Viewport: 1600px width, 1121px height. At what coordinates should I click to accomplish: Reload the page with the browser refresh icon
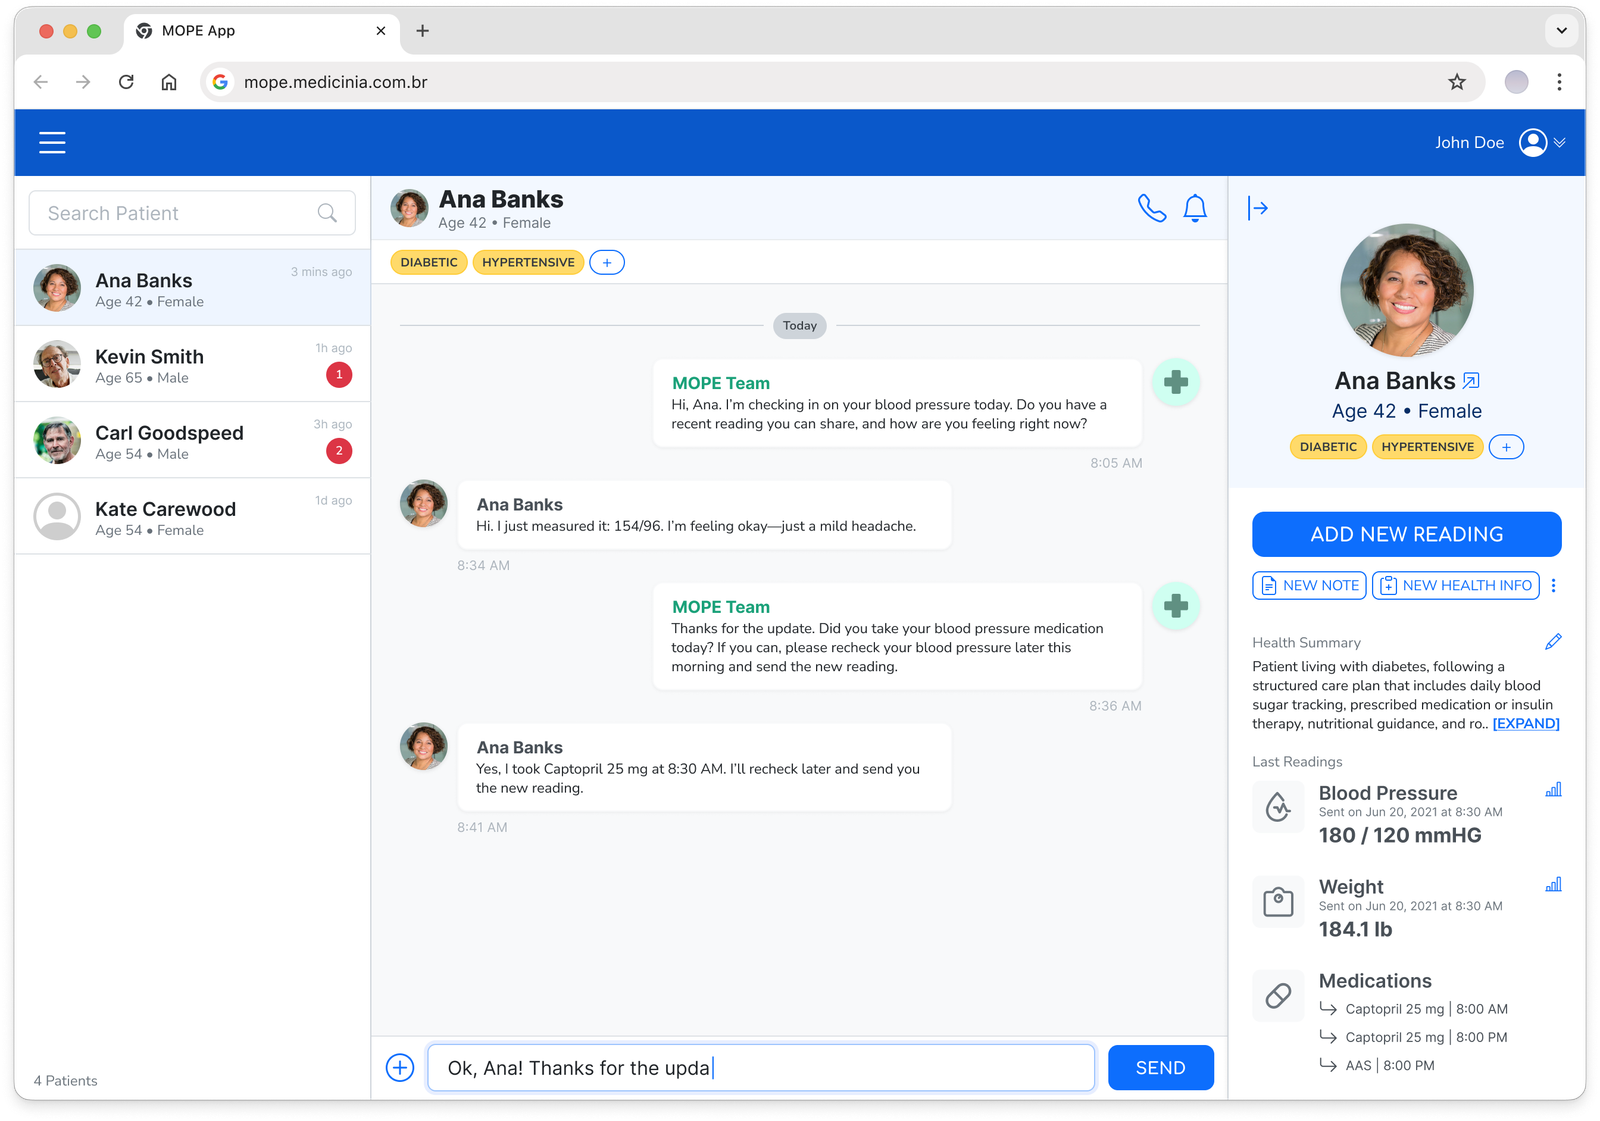point(126,82)
